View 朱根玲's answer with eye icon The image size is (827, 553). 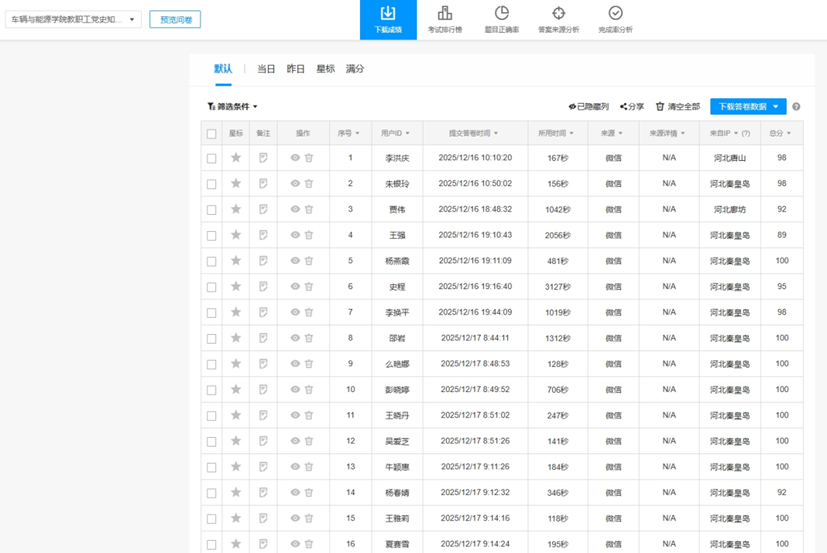click(295, 184)
